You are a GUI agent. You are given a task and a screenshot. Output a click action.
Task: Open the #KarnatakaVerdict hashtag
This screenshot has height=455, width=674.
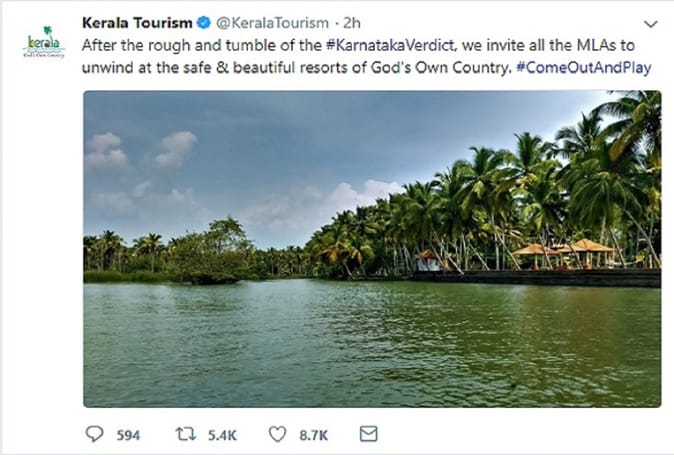coord(390,46)
